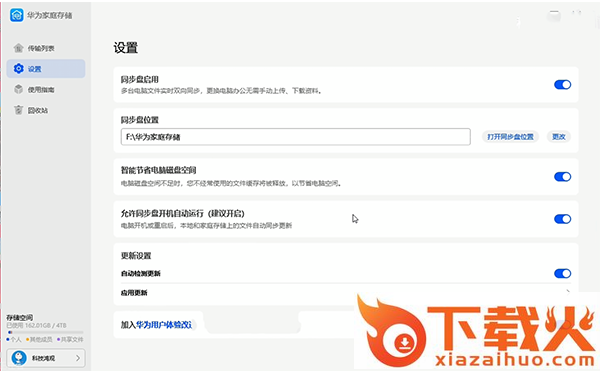Click the 共享文件 storage legend label
This screenshot has width=602, height=371.
click(72, 340)
